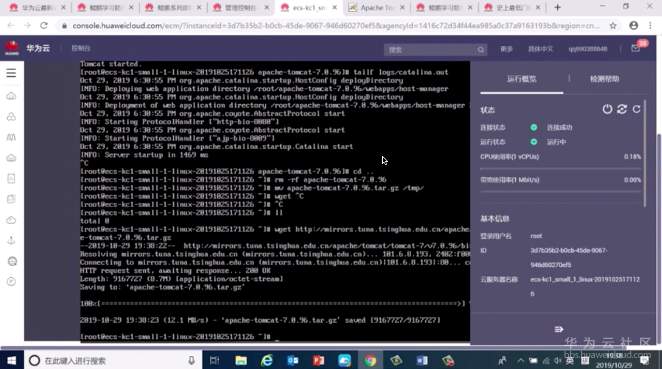Click the login user value 'root'
The width and height of the screenshot is (662, 369).
point(536,236)
